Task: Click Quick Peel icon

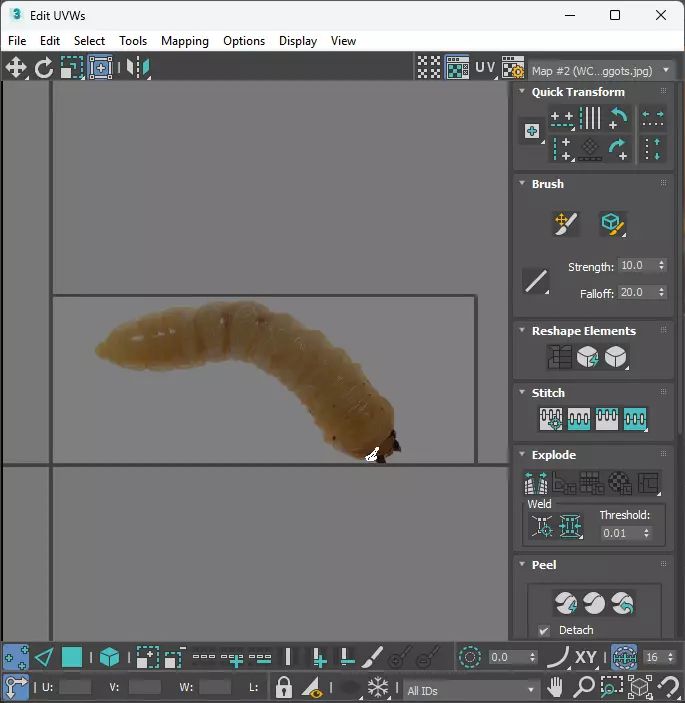Action: coord(565,603)
